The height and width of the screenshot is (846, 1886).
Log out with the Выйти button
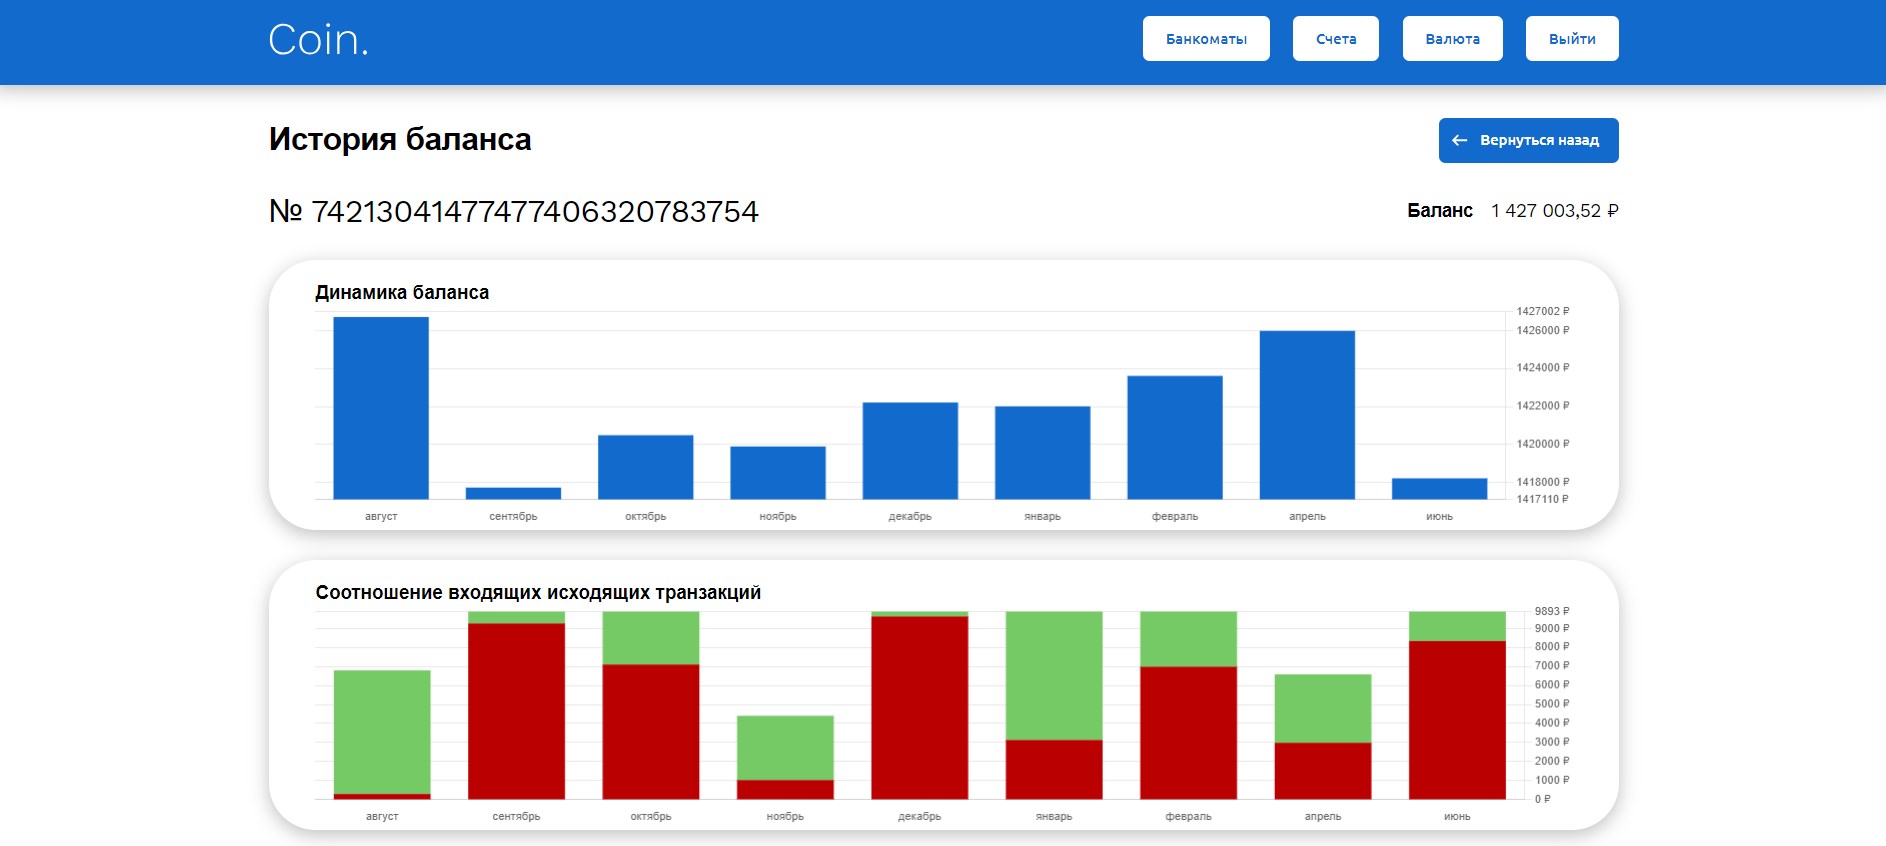1572,39
